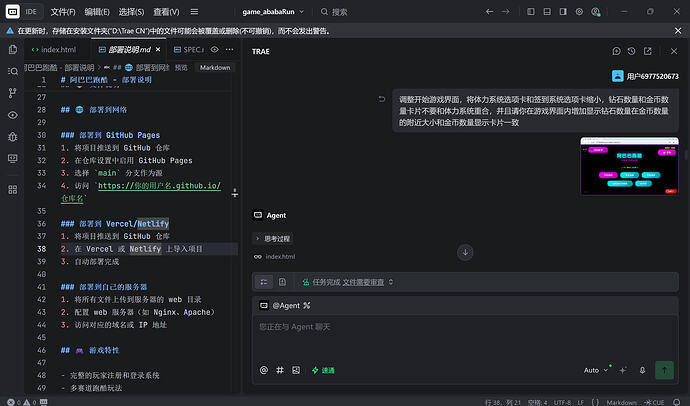Viewport: 690px width, 406px height.
Task: Open chat history clock icon
Action: pyautogui.click(x=631, y=51)
